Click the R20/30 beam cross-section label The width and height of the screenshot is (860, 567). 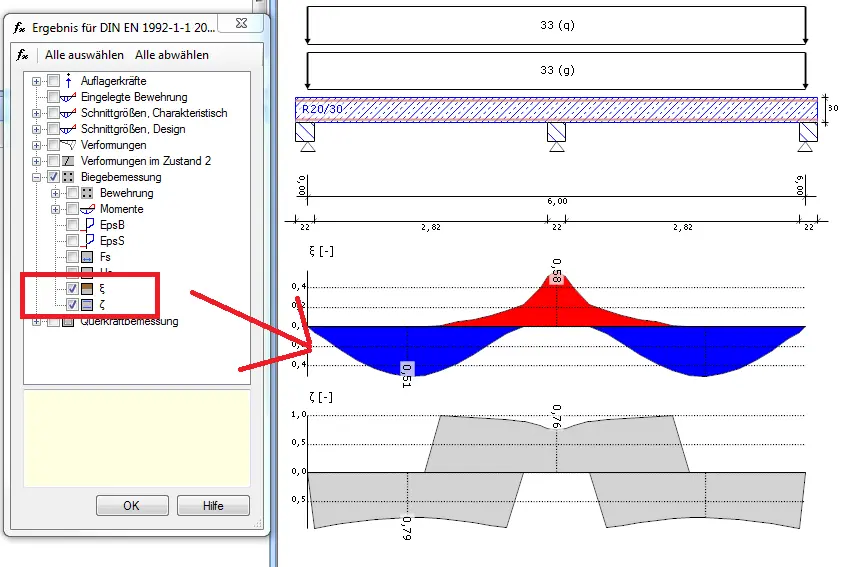322,109
